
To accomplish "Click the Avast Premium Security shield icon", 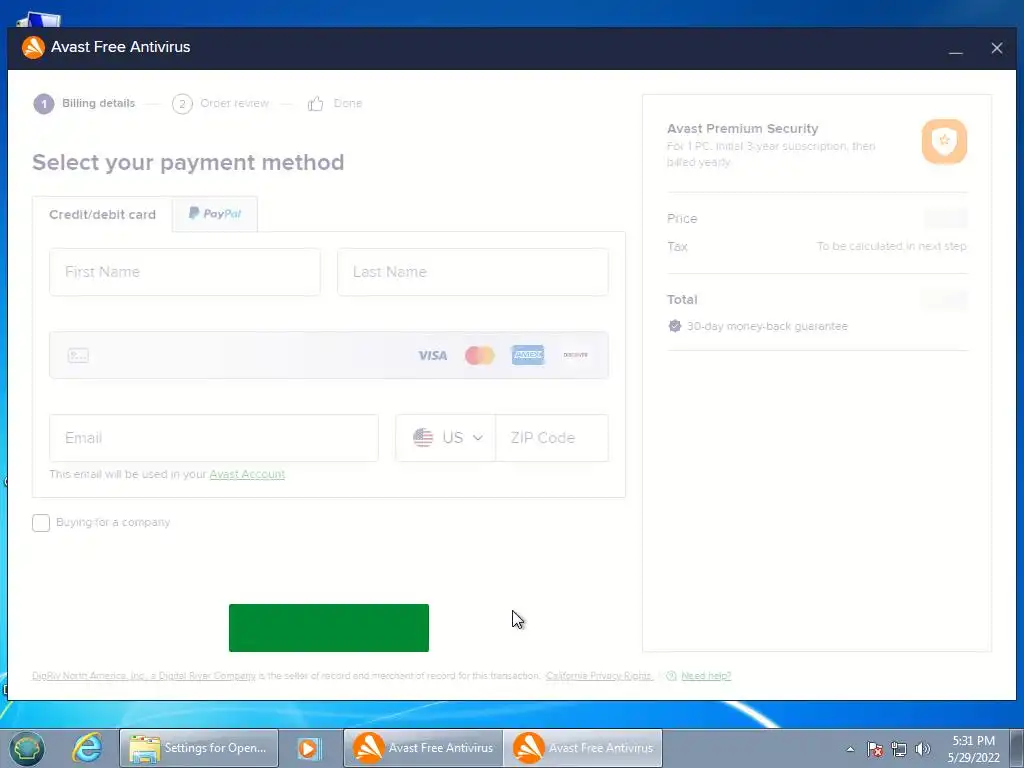I will click(x=944, y=141).
